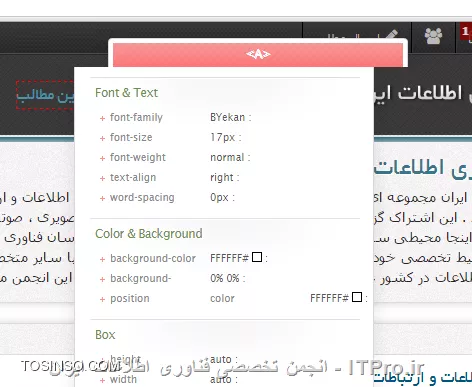Screen dimensions: 472x387
Task: Select the Box section heading
Action: click(x=105, y=335)
